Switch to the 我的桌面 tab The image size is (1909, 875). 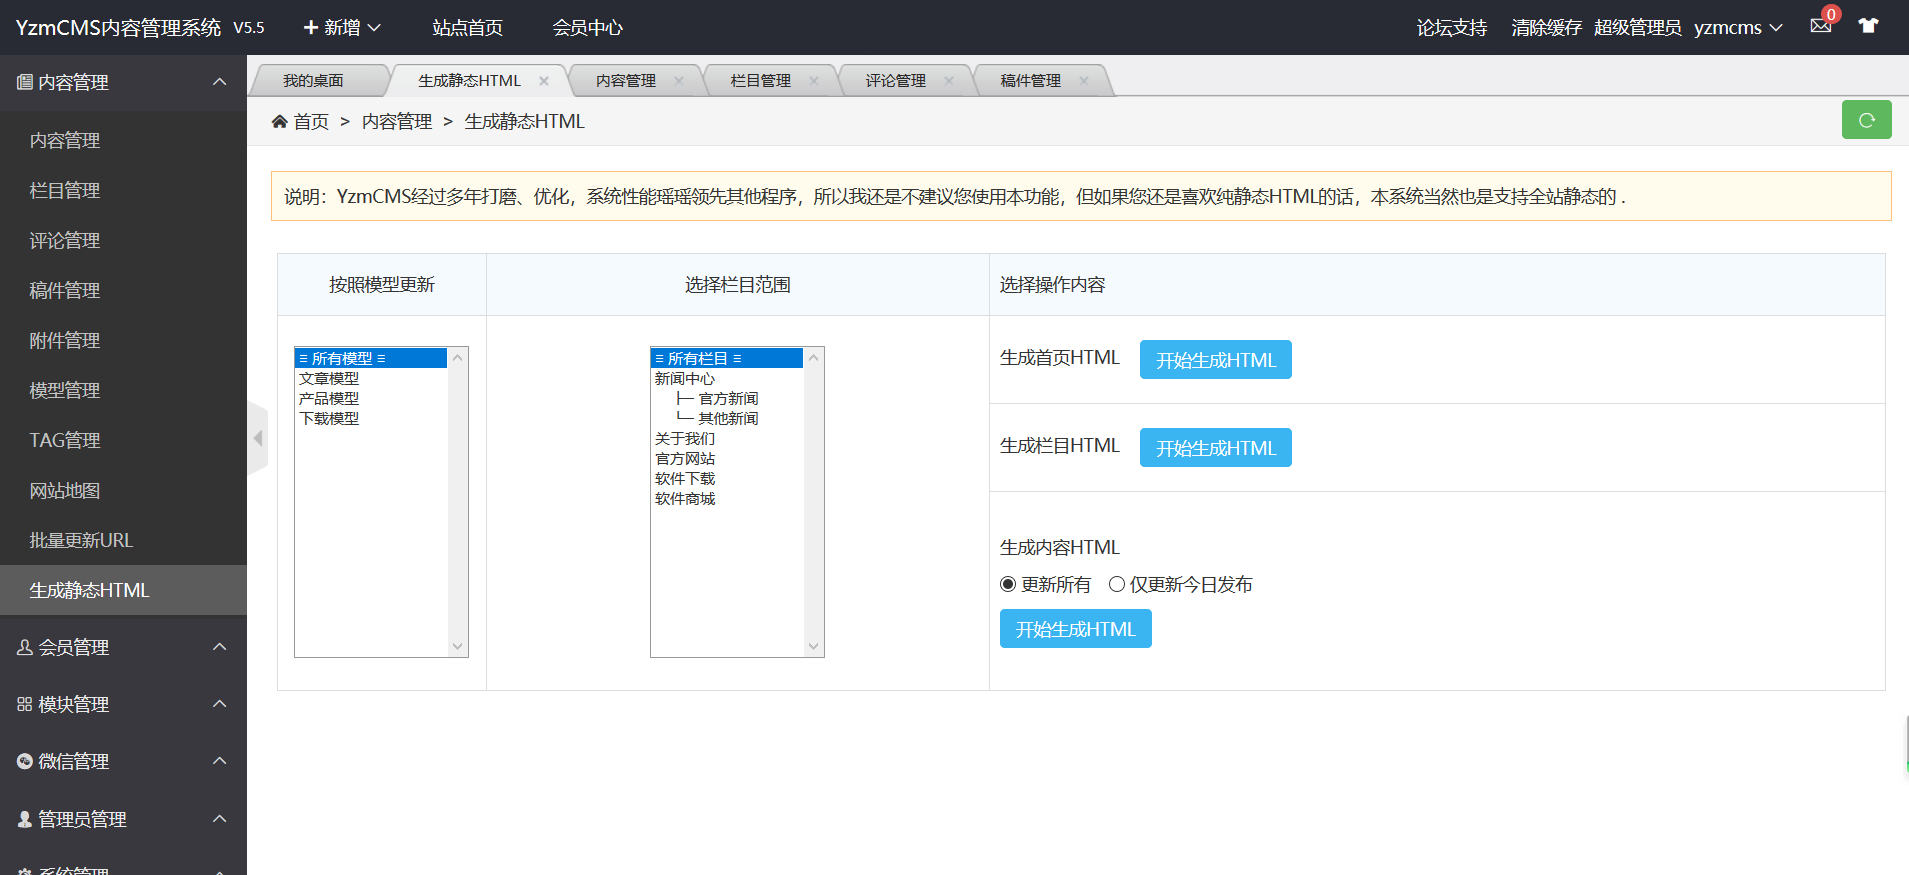pos(313,81)
